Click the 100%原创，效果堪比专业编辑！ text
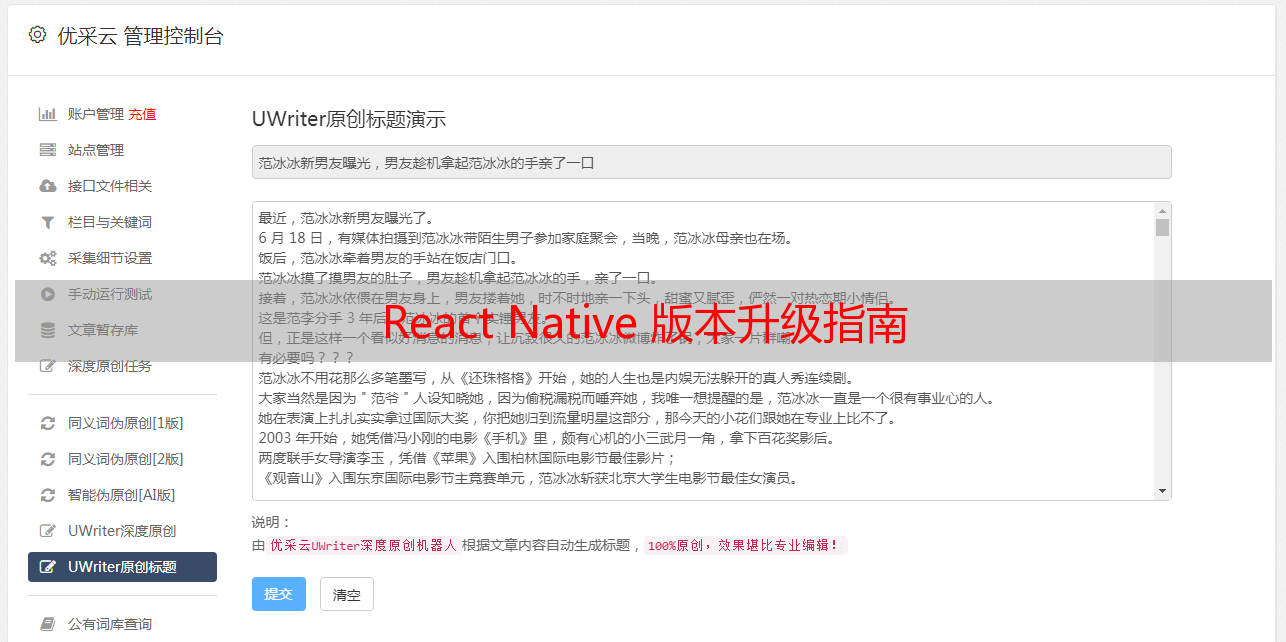The height and width of the screenshot is (642, 1286). [745, 546]
